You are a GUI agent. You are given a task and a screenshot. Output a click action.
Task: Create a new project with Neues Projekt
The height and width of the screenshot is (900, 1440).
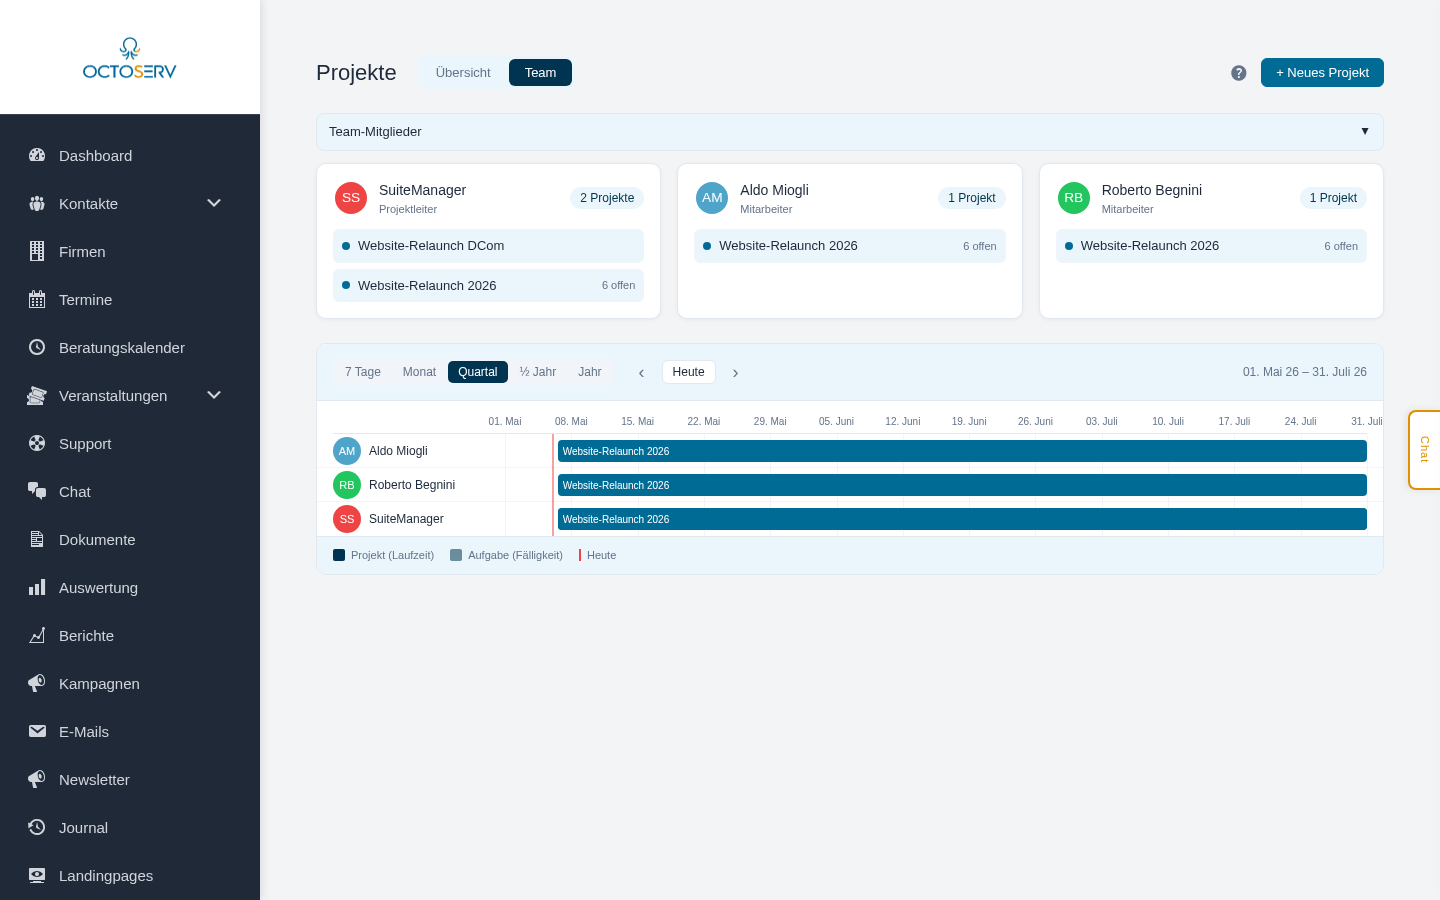[x=1322, y=73]
